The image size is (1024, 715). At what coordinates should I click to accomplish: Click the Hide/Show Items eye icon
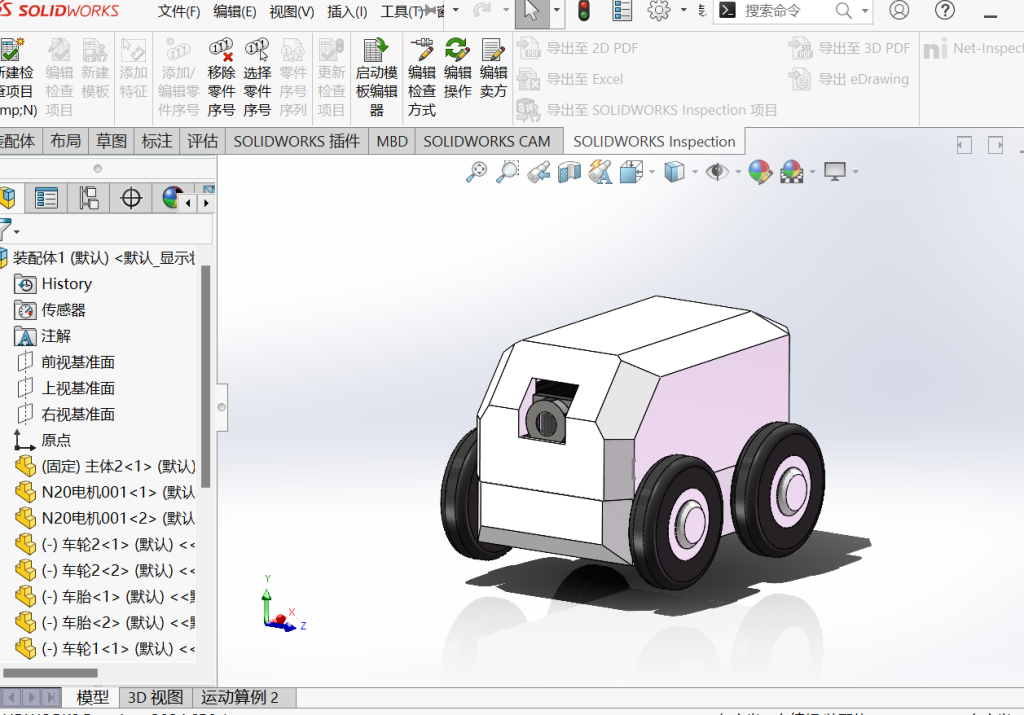tap(717, 172)
